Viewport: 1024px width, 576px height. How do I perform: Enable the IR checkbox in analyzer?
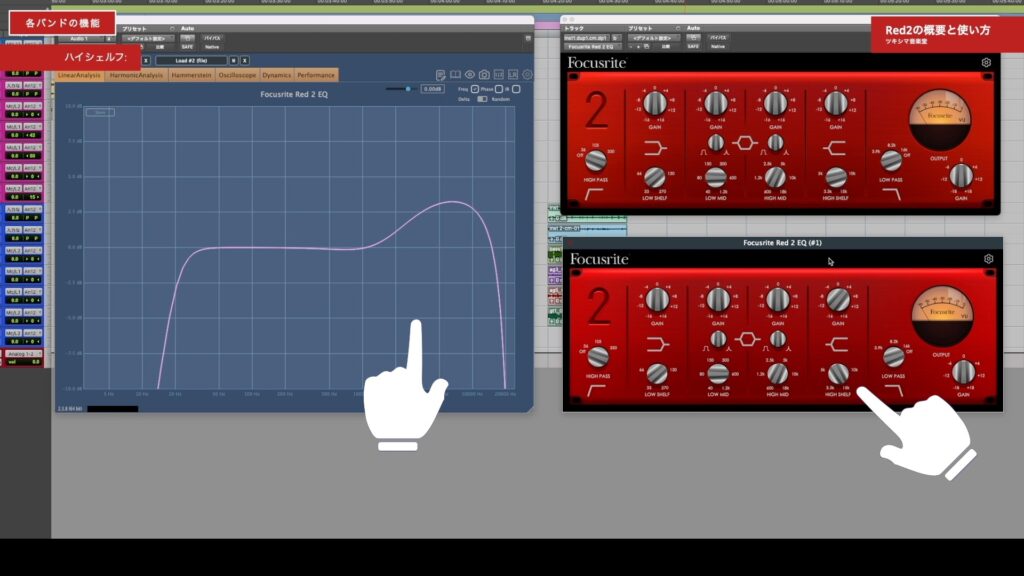click(x=516, y=89)
